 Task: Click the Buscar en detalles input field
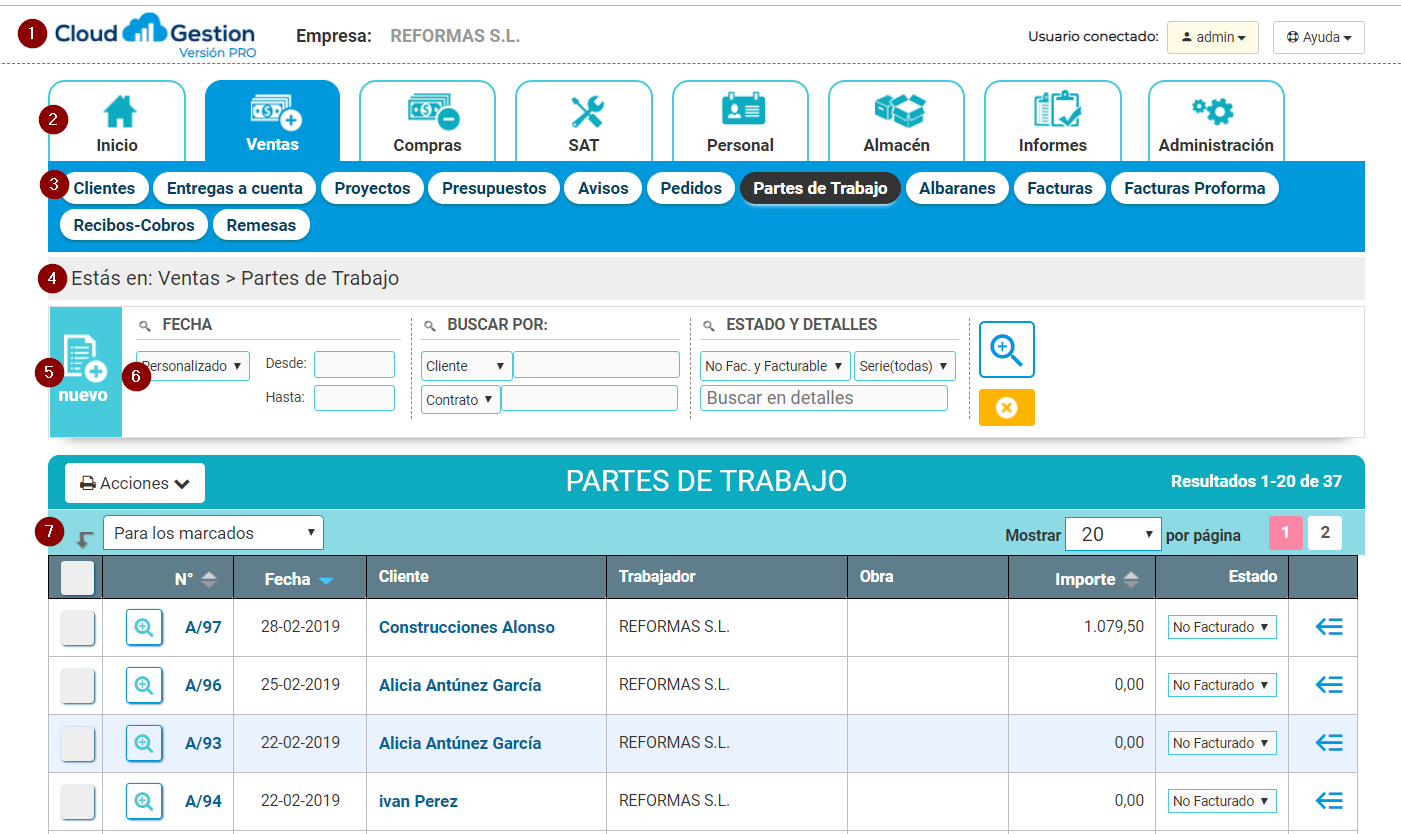(x=823, y=398)
